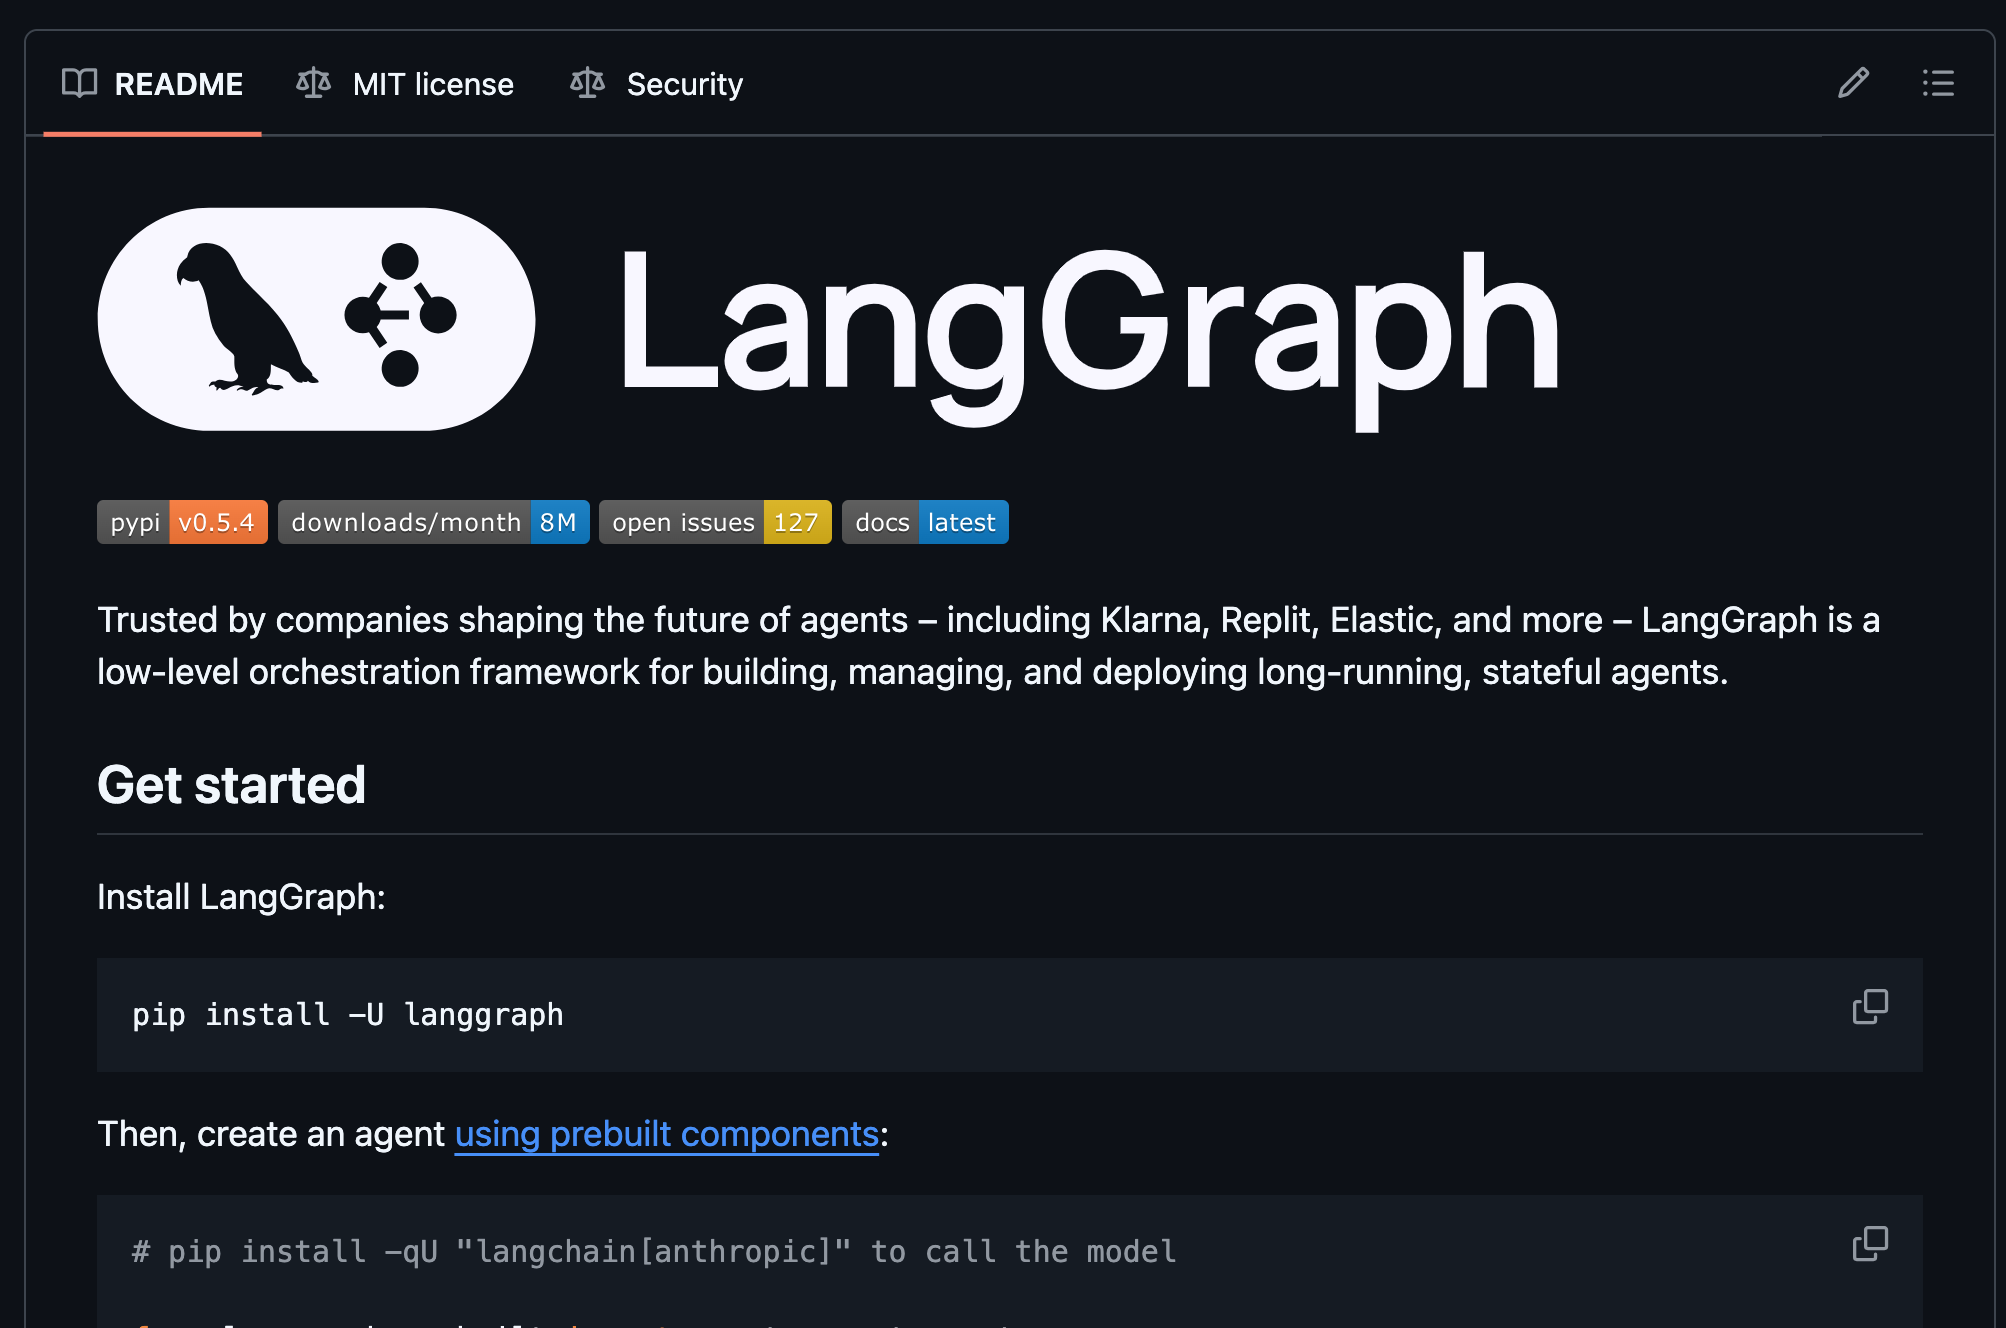Viewport: 2006px width, 1328px height.
Task: Open the README outline list icon
Action: click(1937, 83)
